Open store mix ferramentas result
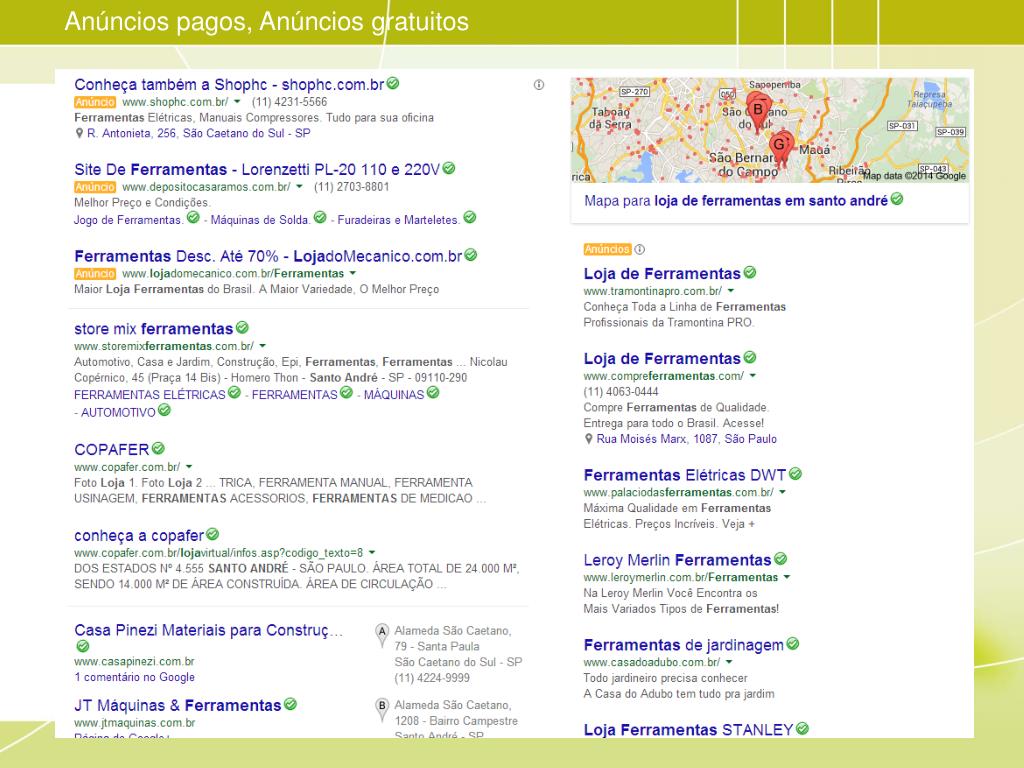1024x768 pixels. coord(153,328)
